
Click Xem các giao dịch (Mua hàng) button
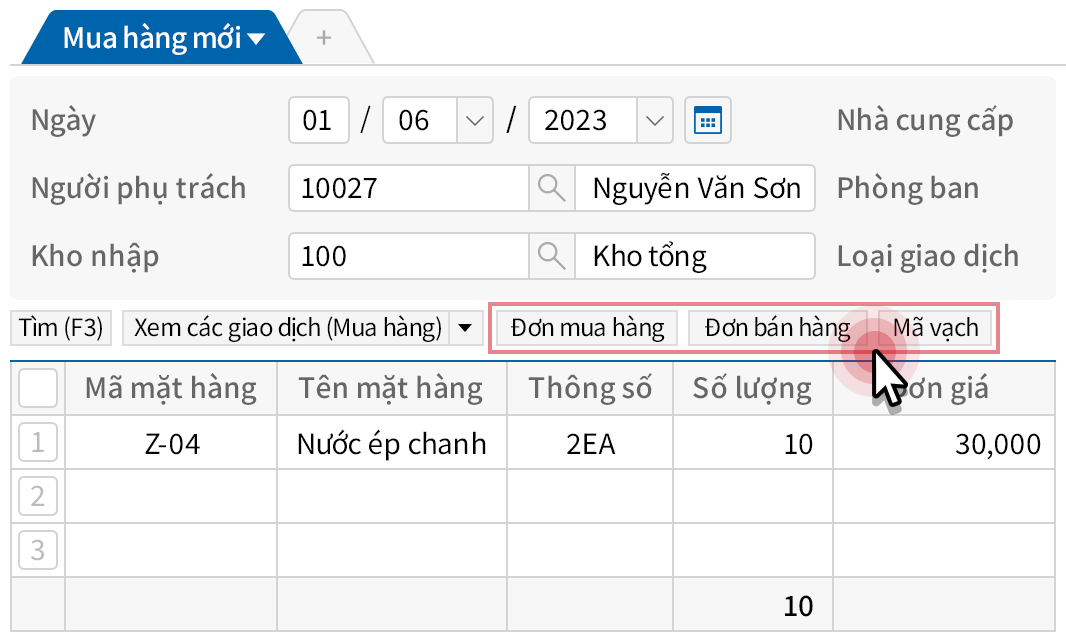pyautogui.click(x=287, y=328)
